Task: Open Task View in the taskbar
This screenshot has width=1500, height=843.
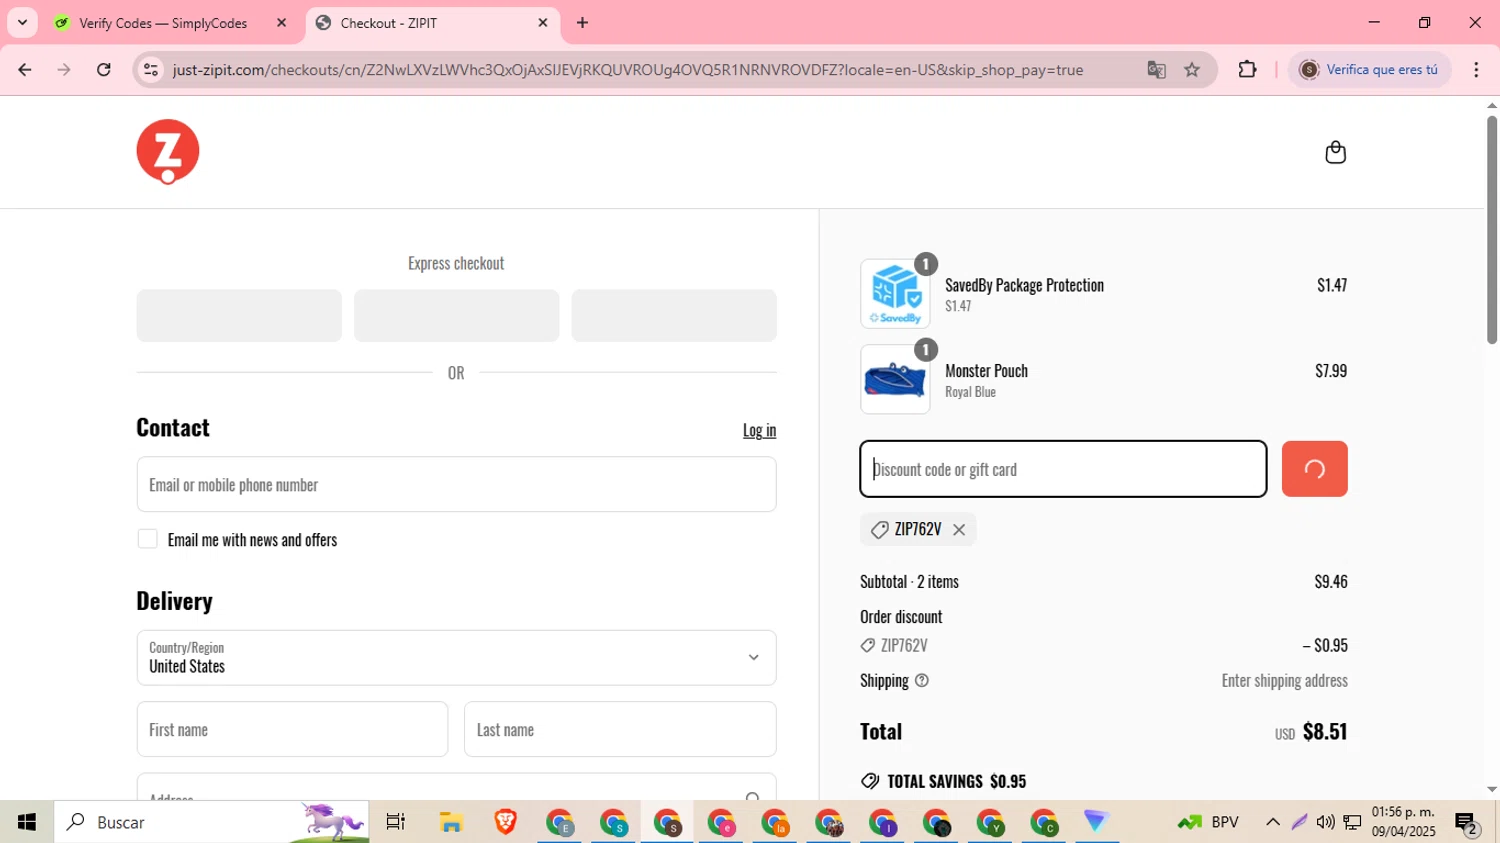Action: (396, 822)
